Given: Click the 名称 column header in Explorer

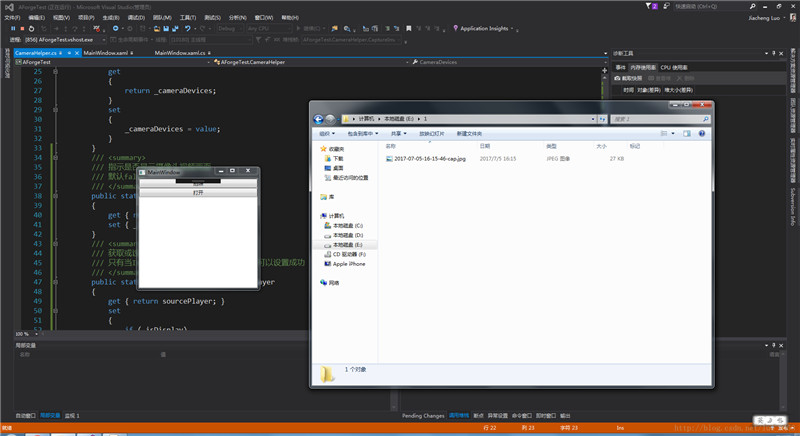Looking at the screenshot, I should [x=390, y=146].
